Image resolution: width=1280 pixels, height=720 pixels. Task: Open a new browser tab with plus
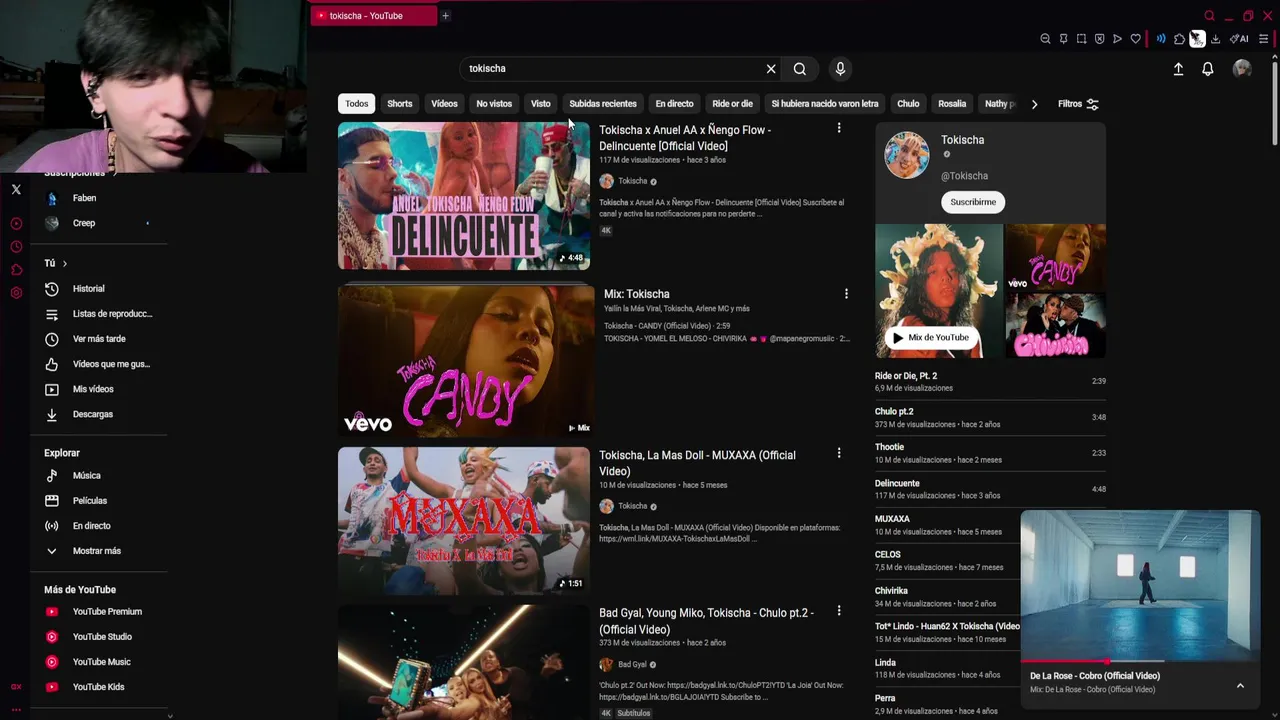[x=446, y=15]
